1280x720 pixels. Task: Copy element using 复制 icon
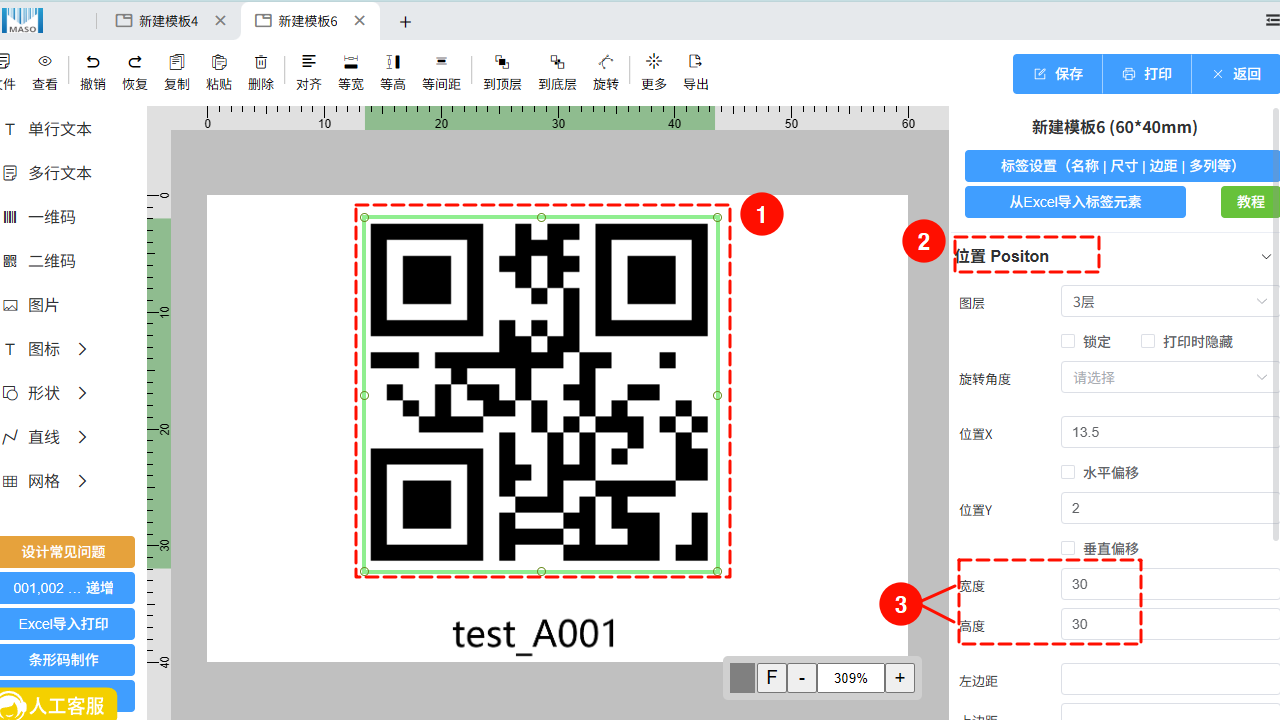177,62
